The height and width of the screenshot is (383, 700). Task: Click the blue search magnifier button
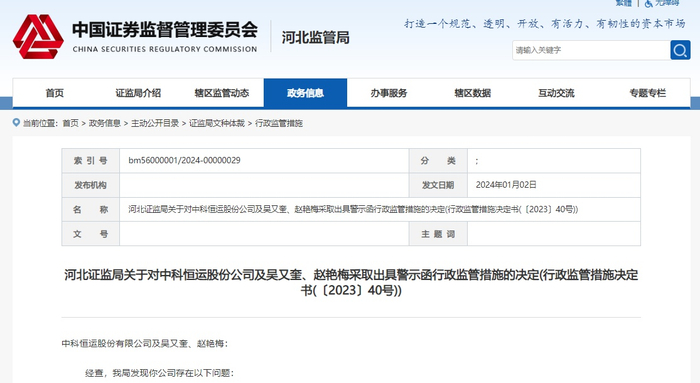point(680,50)
